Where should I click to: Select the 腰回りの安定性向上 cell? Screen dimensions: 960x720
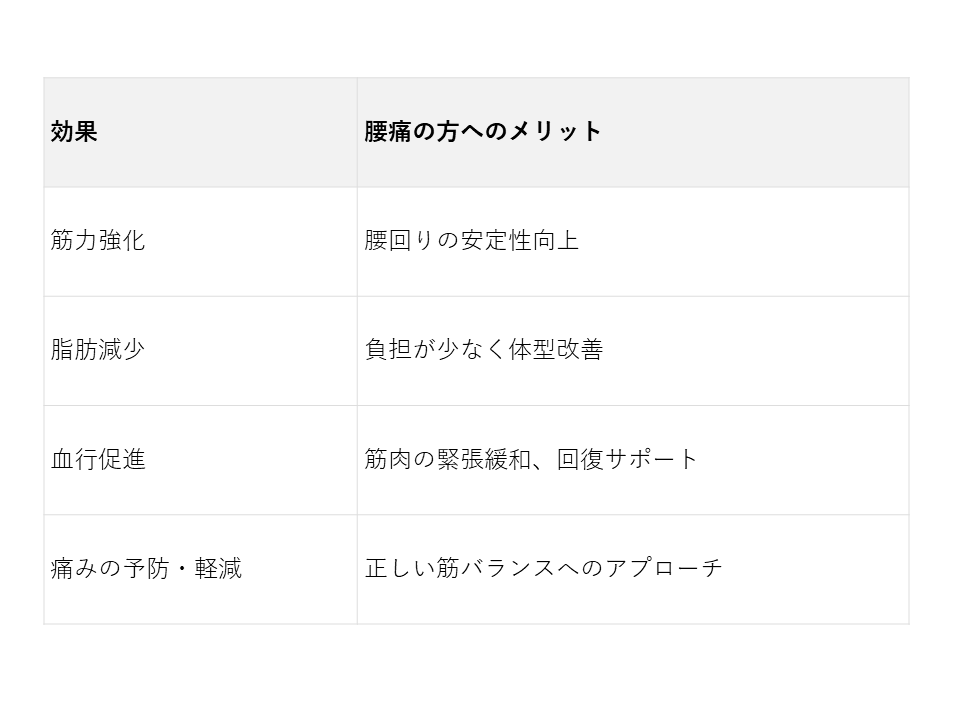pyautogui.click(x=632, y=241)
